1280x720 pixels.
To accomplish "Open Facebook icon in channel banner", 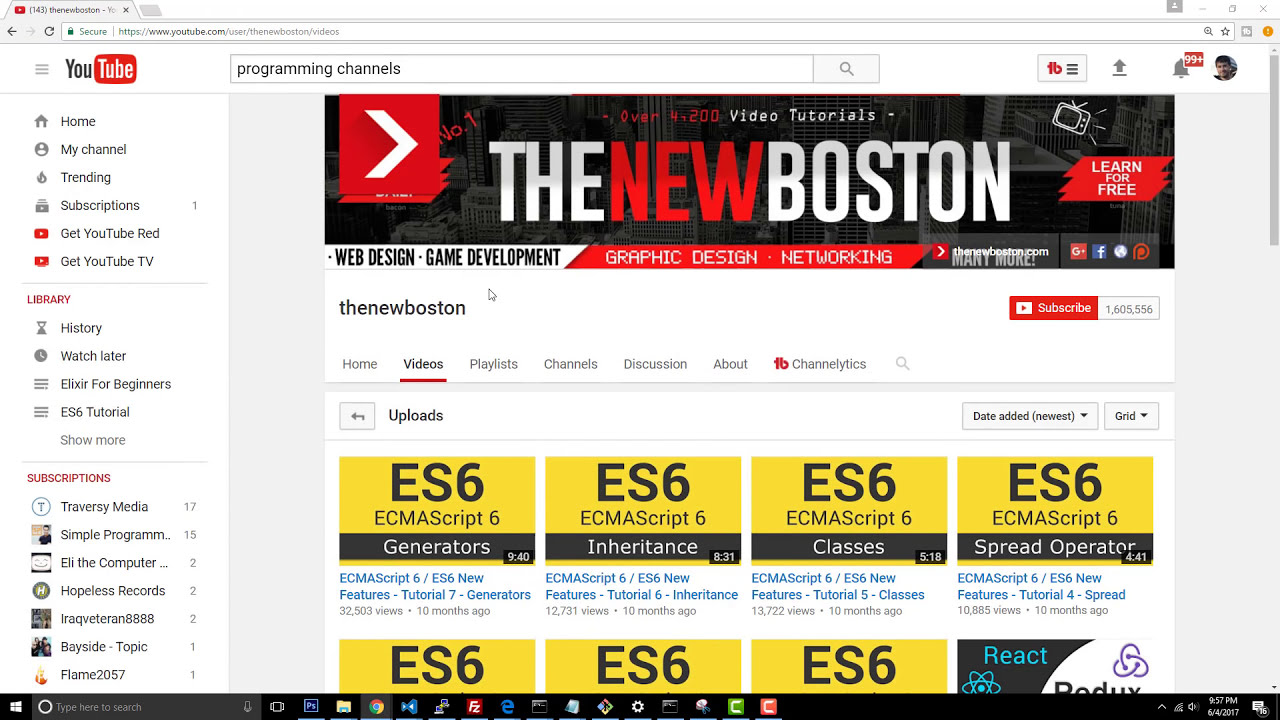I will point(1099,252).
